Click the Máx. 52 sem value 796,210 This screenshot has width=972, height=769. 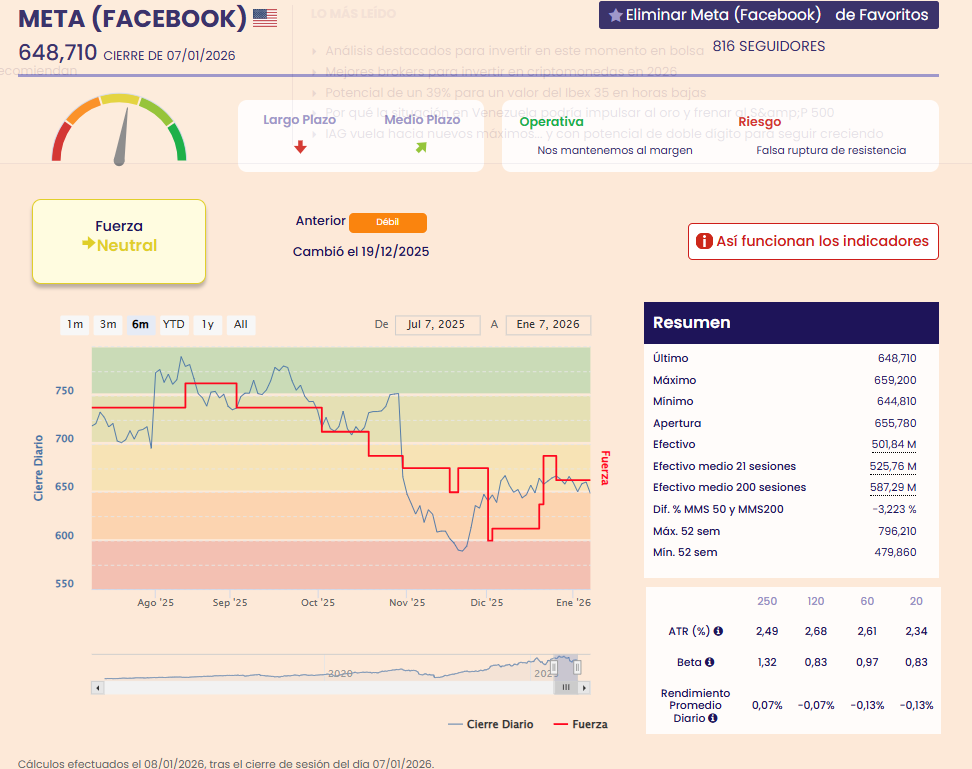(x=897, y=531)
